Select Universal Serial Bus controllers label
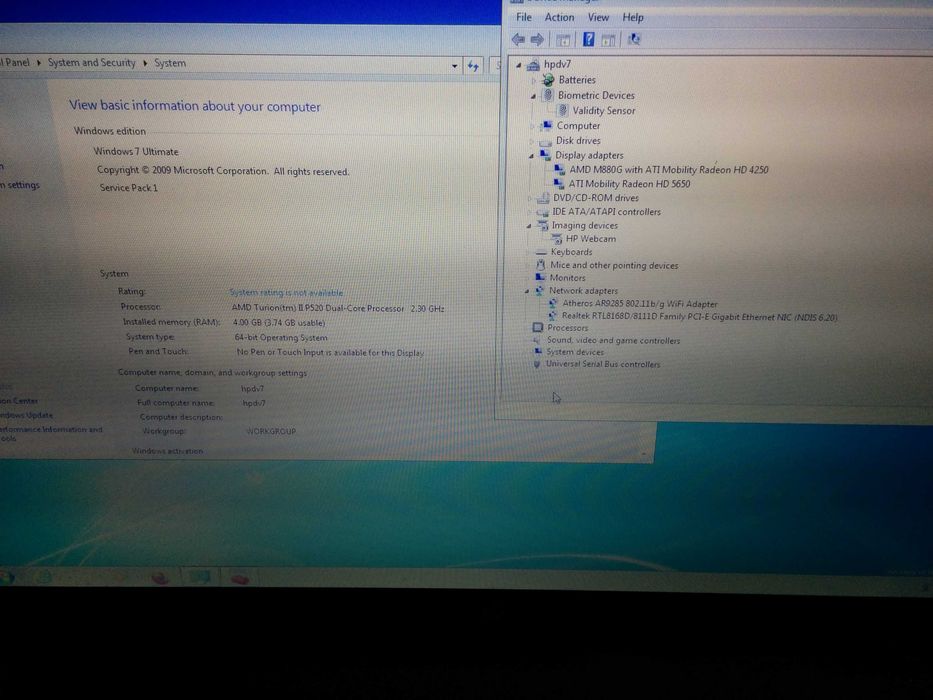Image resolution: width=933 pixels, height=700 pixels. pos(603,364)
